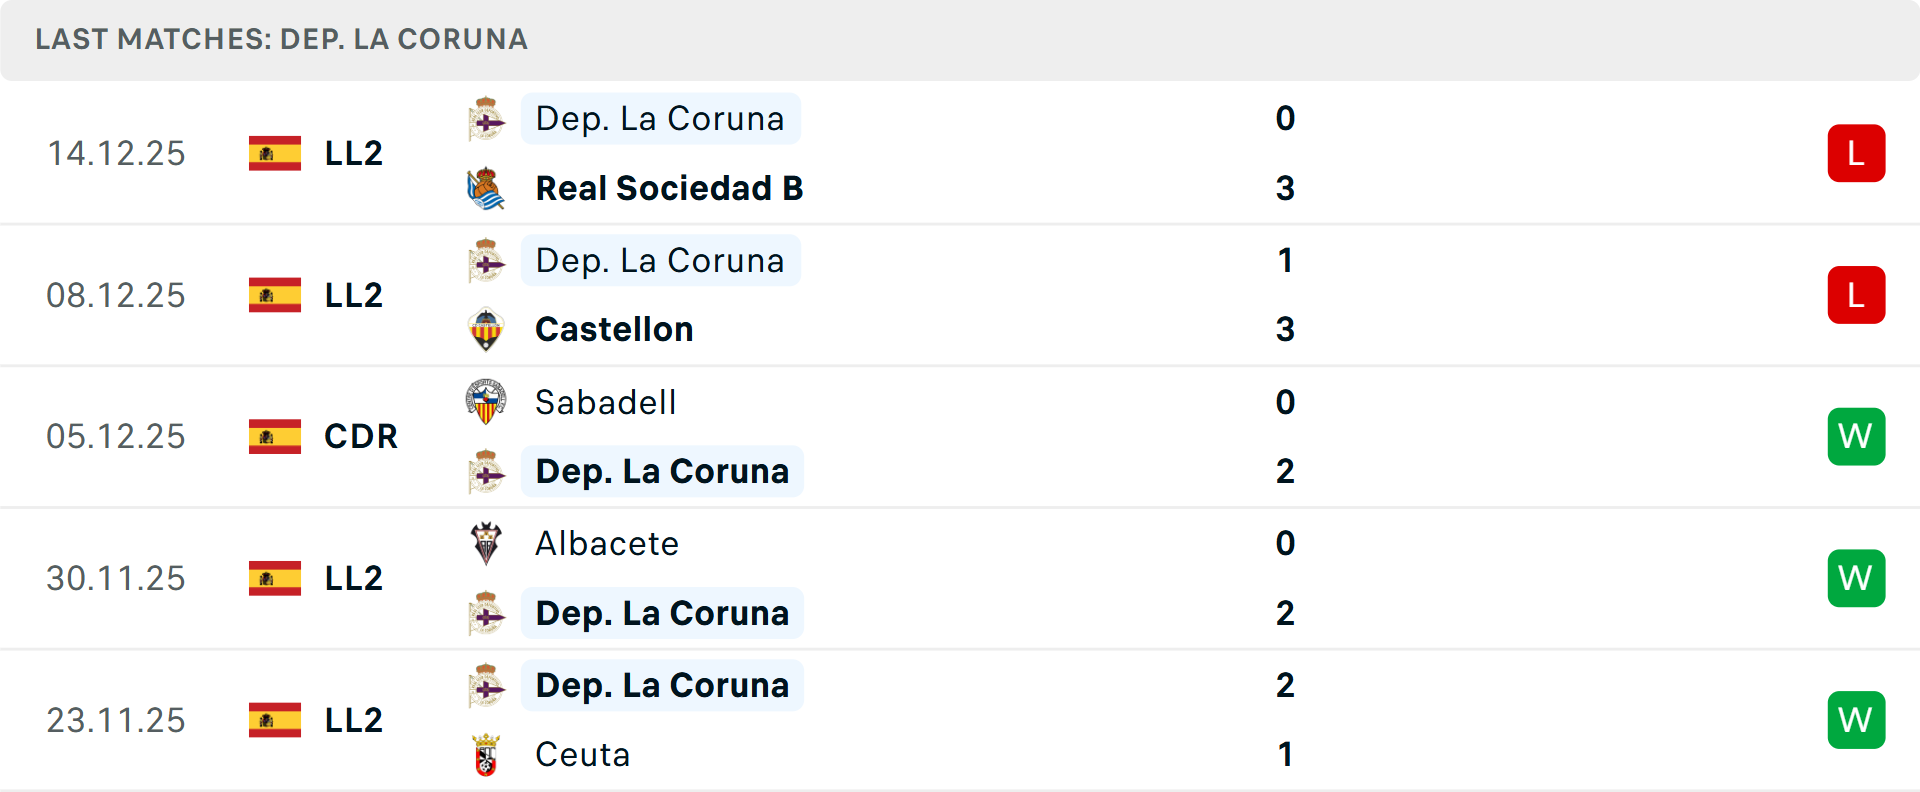Click the Ceuta club crest
The image size is (1920, 792).
(x=486, y=755)
